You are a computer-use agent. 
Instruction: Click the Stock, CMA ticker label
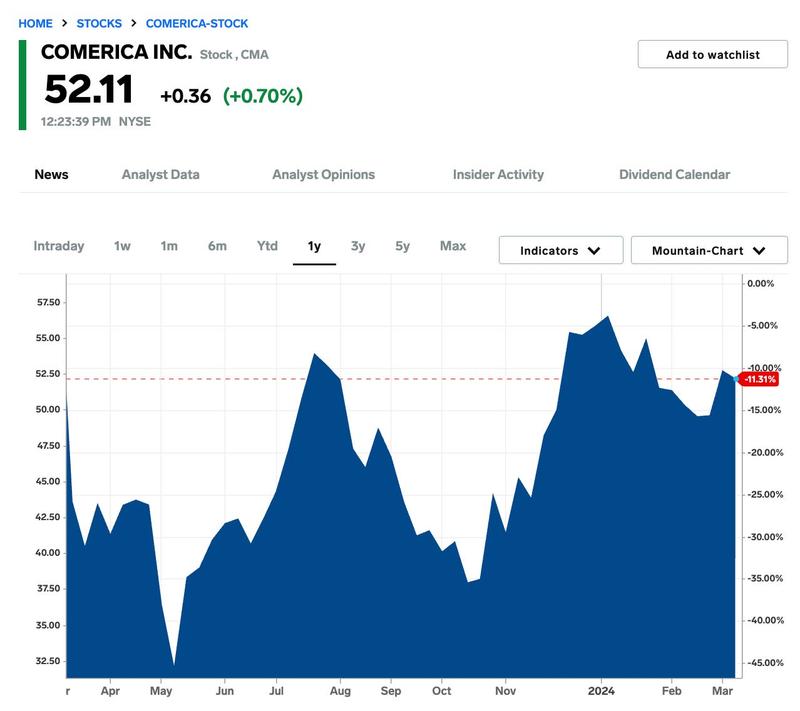(x=234, y=55)
